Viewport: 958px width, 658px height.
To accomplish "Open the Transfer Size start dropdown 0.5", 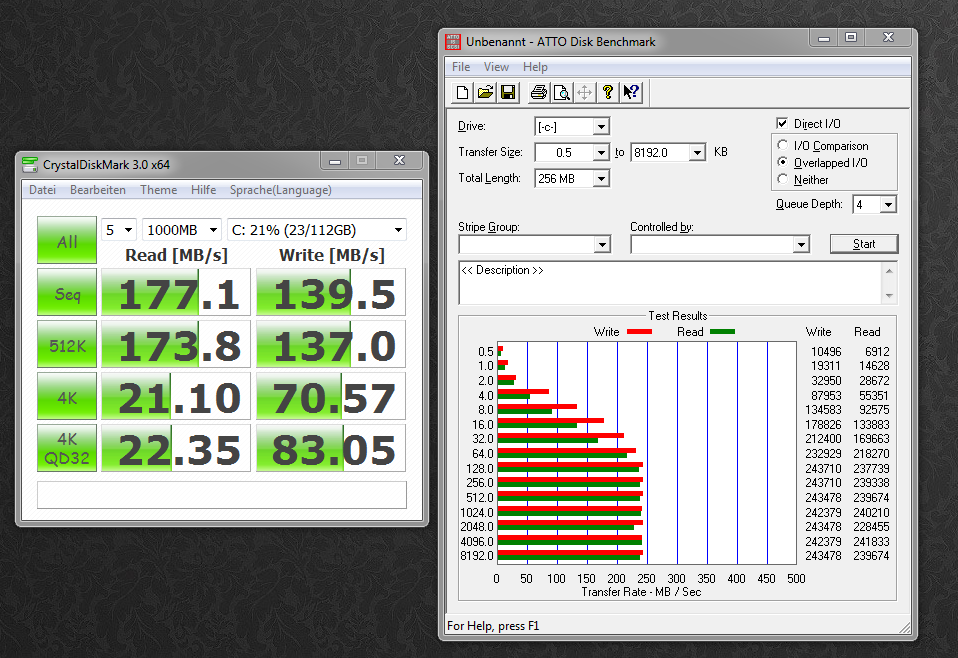I will coord(601,152).
